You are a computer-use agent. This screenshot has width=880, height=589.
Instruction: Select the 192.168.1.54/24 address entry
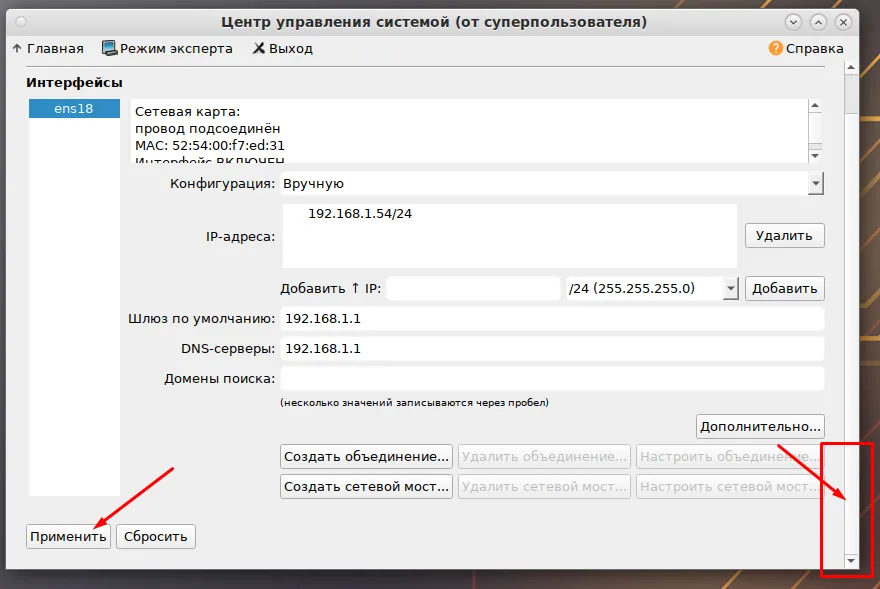coord(360,214)
